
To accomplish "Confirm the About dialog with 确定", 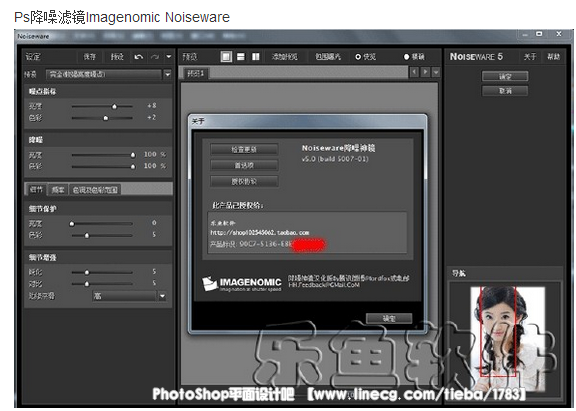I will pyautogui.click(x=389, y=318).
